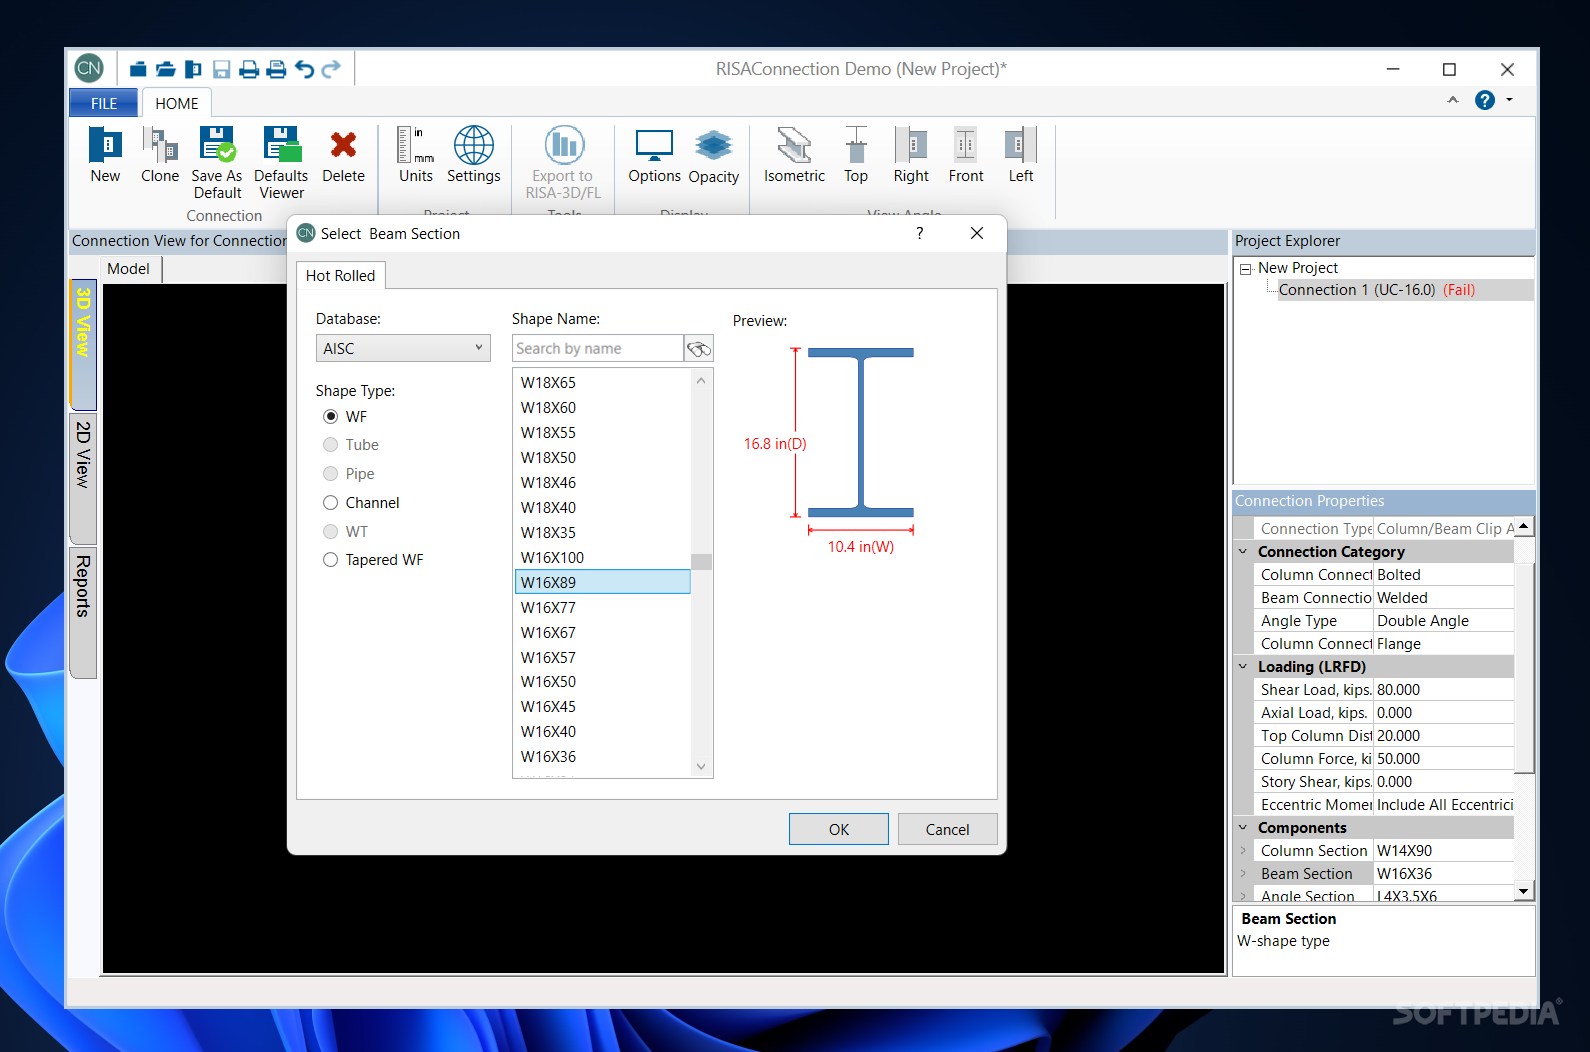Image resolution: width=1590 pixels, height=1052 pixels.
Task: Click Cancel in Select Beam Section
Action: click(947, 829)
